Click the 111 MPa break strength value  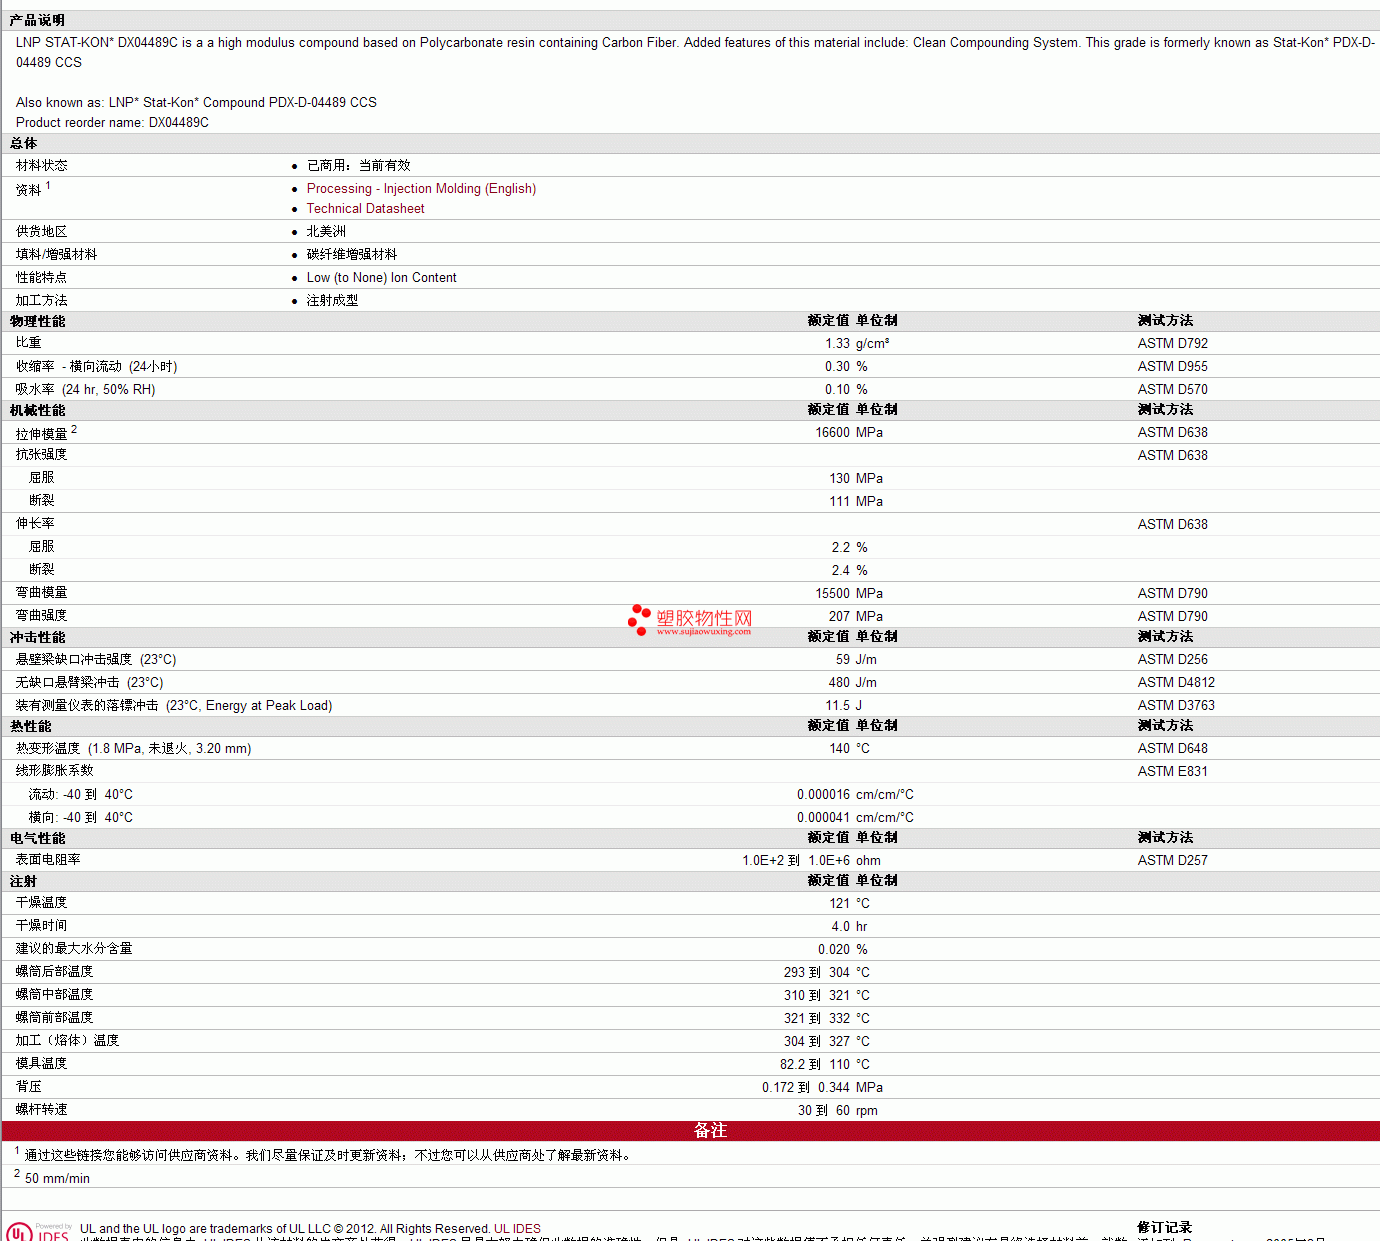click(856, 502)
